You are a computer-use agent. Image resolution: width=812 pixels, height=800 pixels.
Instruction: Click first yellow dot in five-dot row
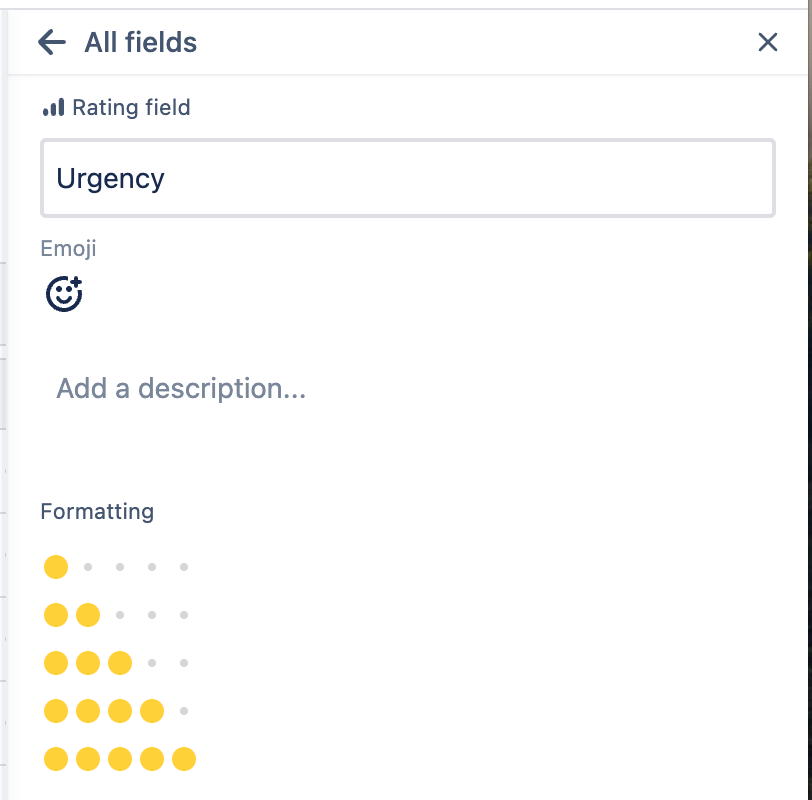(56, 759)
